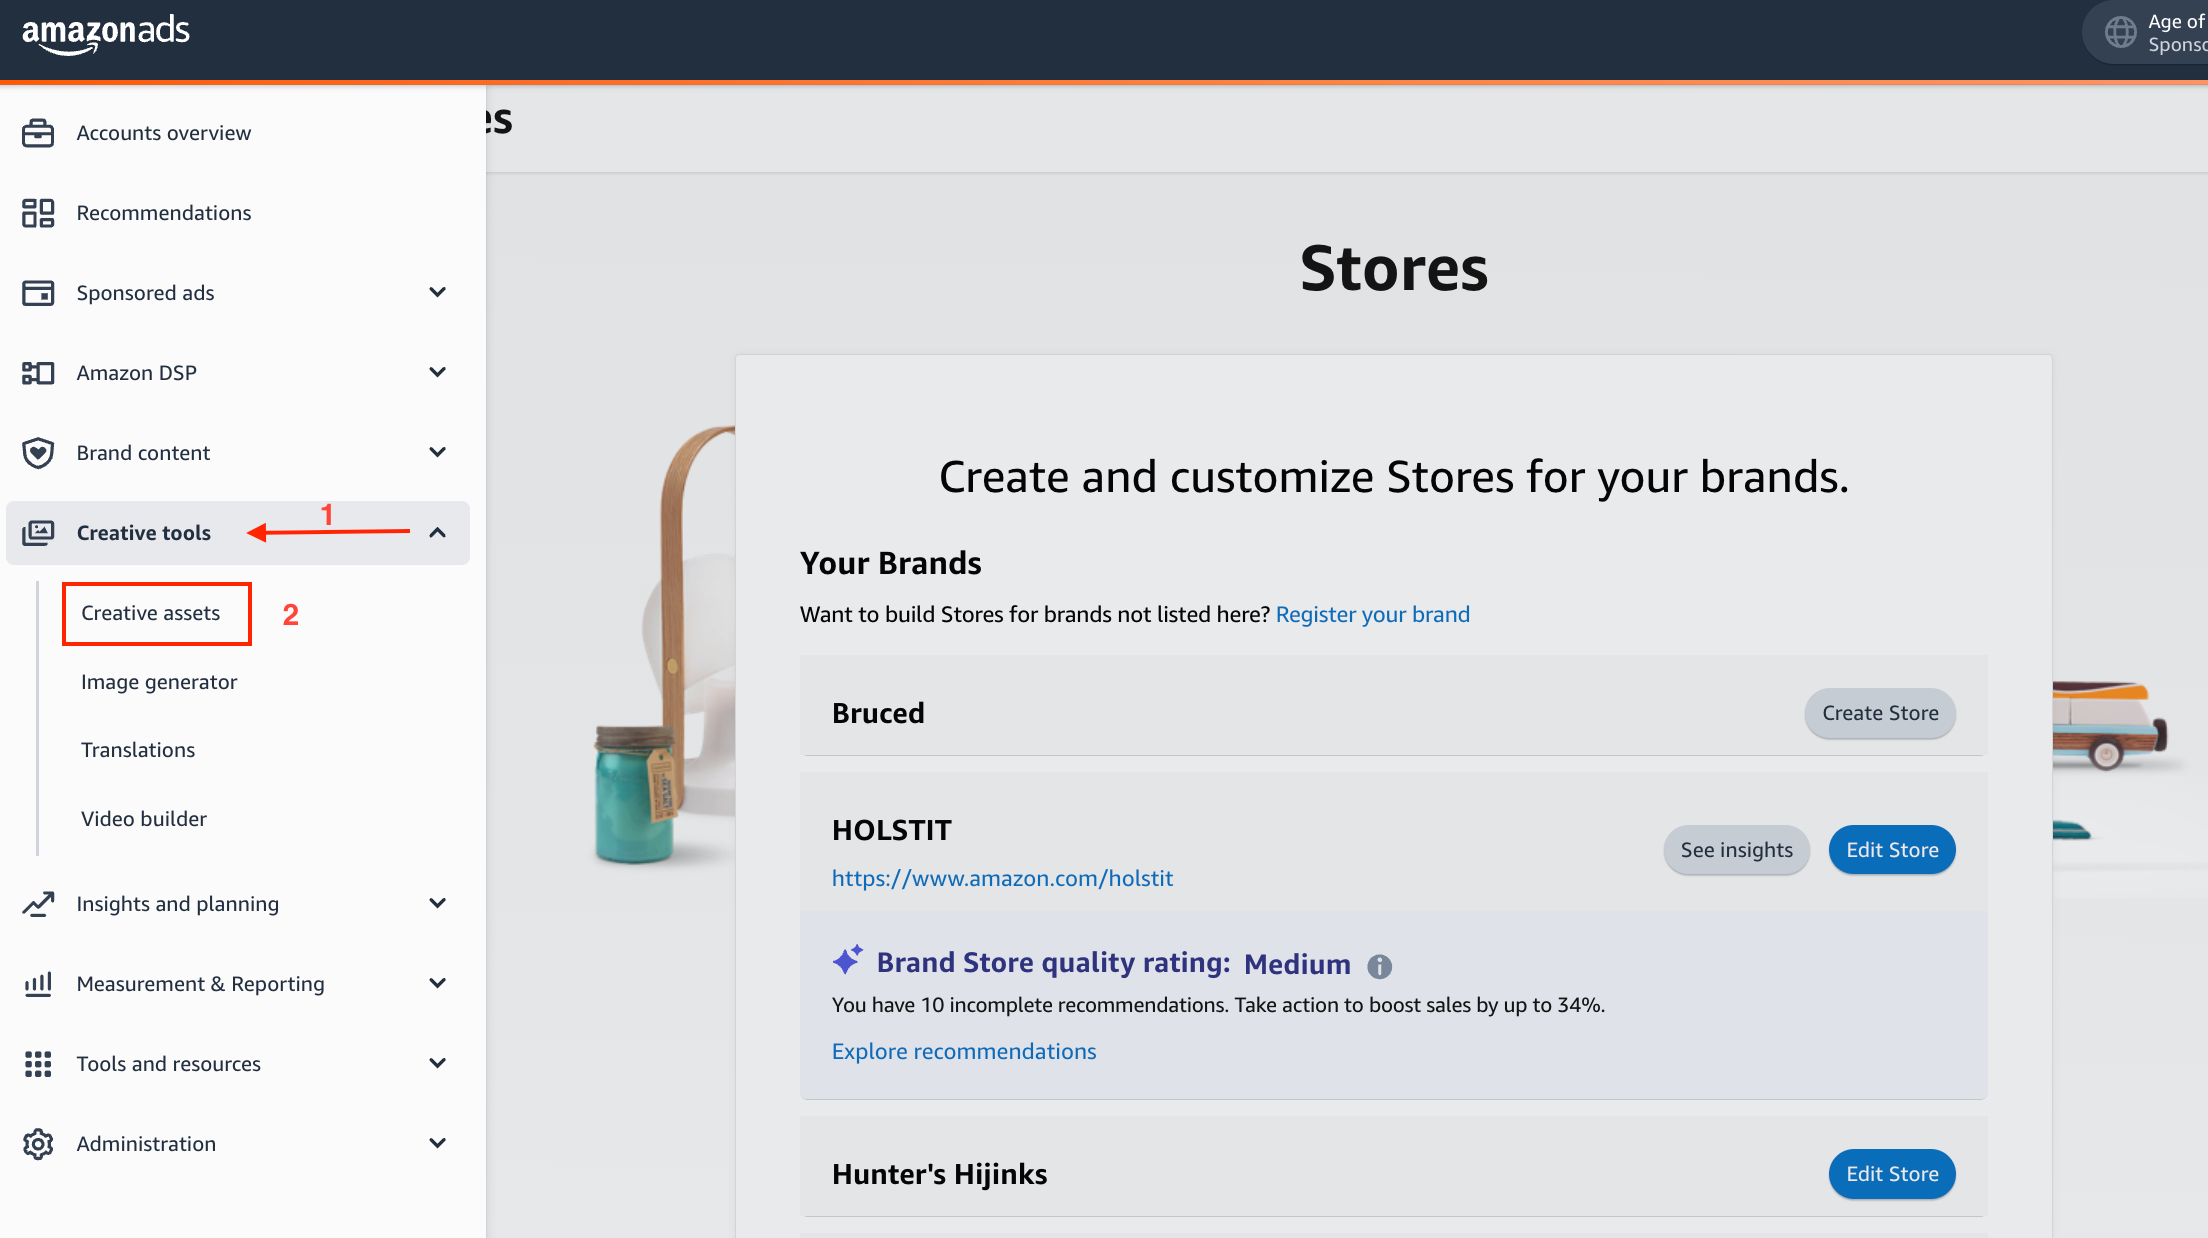Click the Brand content shield icon

point(38,453)
